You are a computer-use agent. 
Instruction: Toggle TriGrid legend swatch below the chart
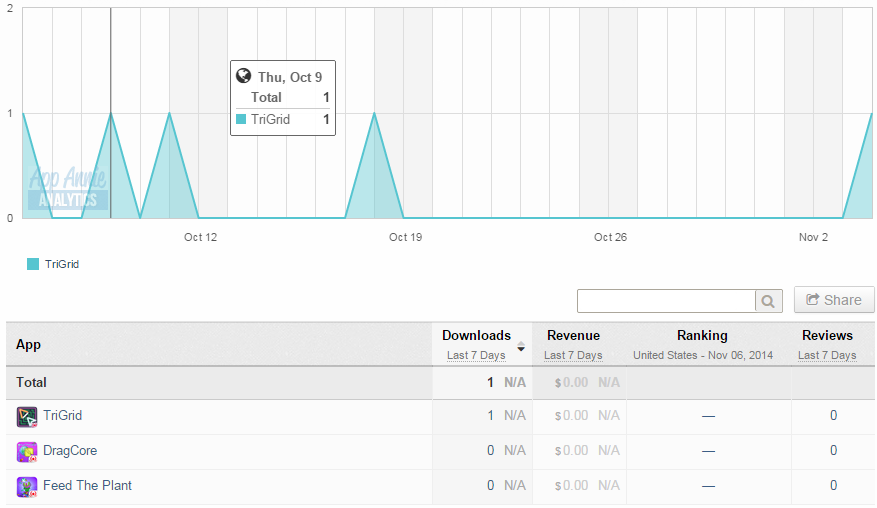(x=33, y=264)
